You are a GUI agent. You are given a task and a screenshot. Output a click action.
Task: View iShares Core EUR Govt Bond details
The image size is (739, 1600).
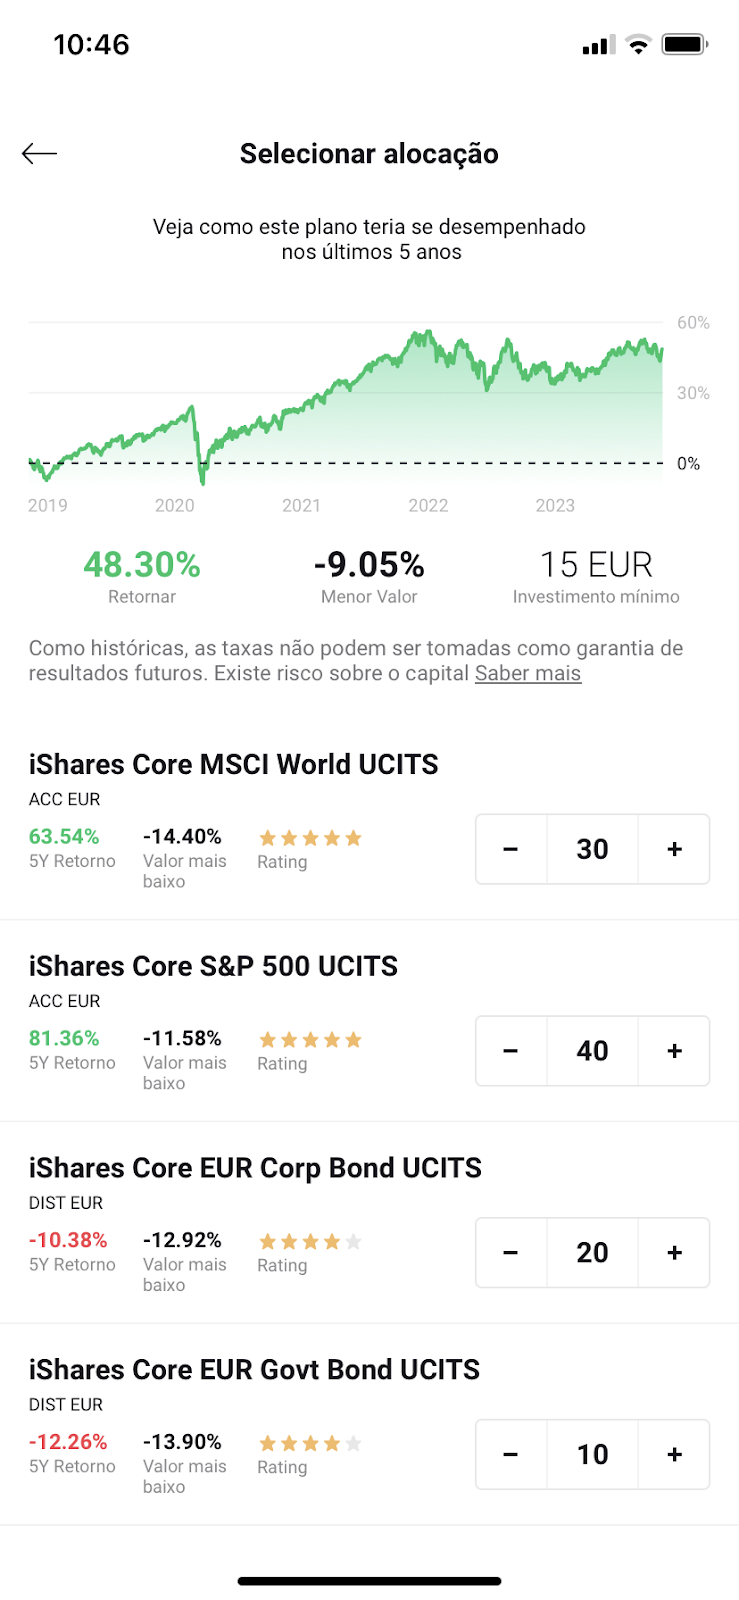(x=254, y=1370)
